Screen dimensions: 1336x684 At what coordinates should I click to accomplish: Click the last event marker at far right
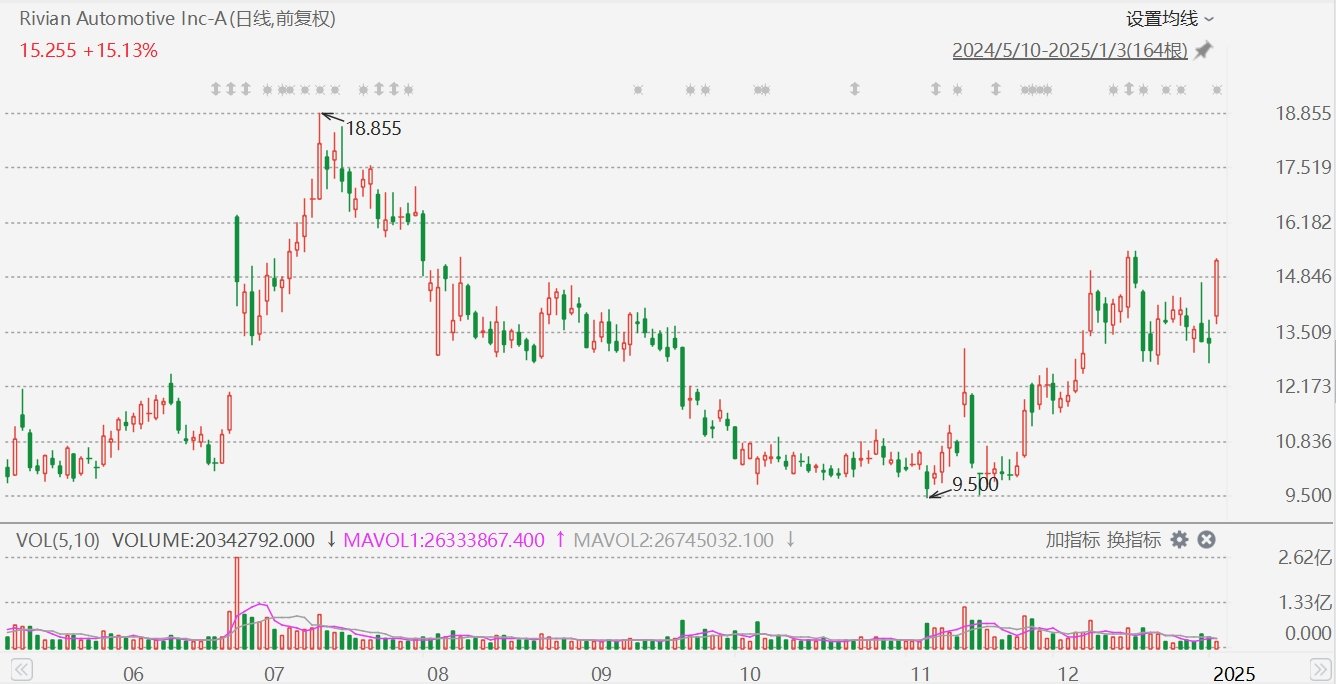pos(1217,89)
